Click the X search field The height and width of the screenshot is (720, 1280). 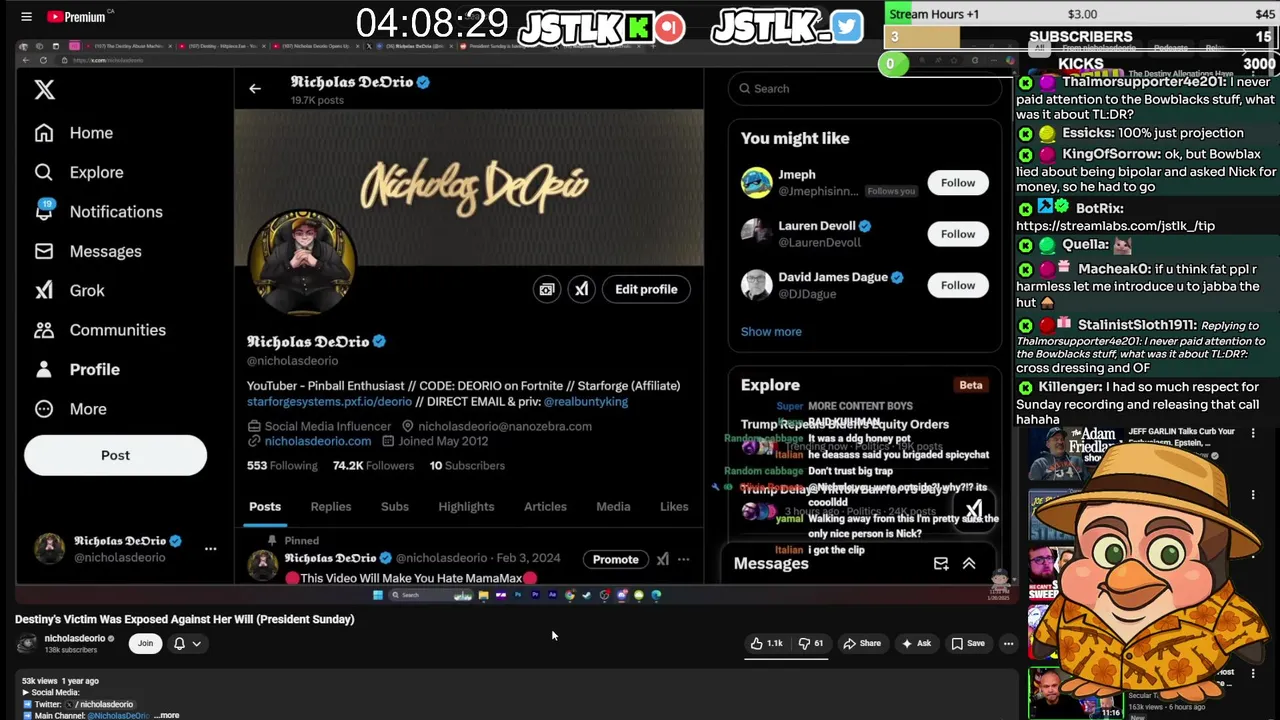(865, 89)
